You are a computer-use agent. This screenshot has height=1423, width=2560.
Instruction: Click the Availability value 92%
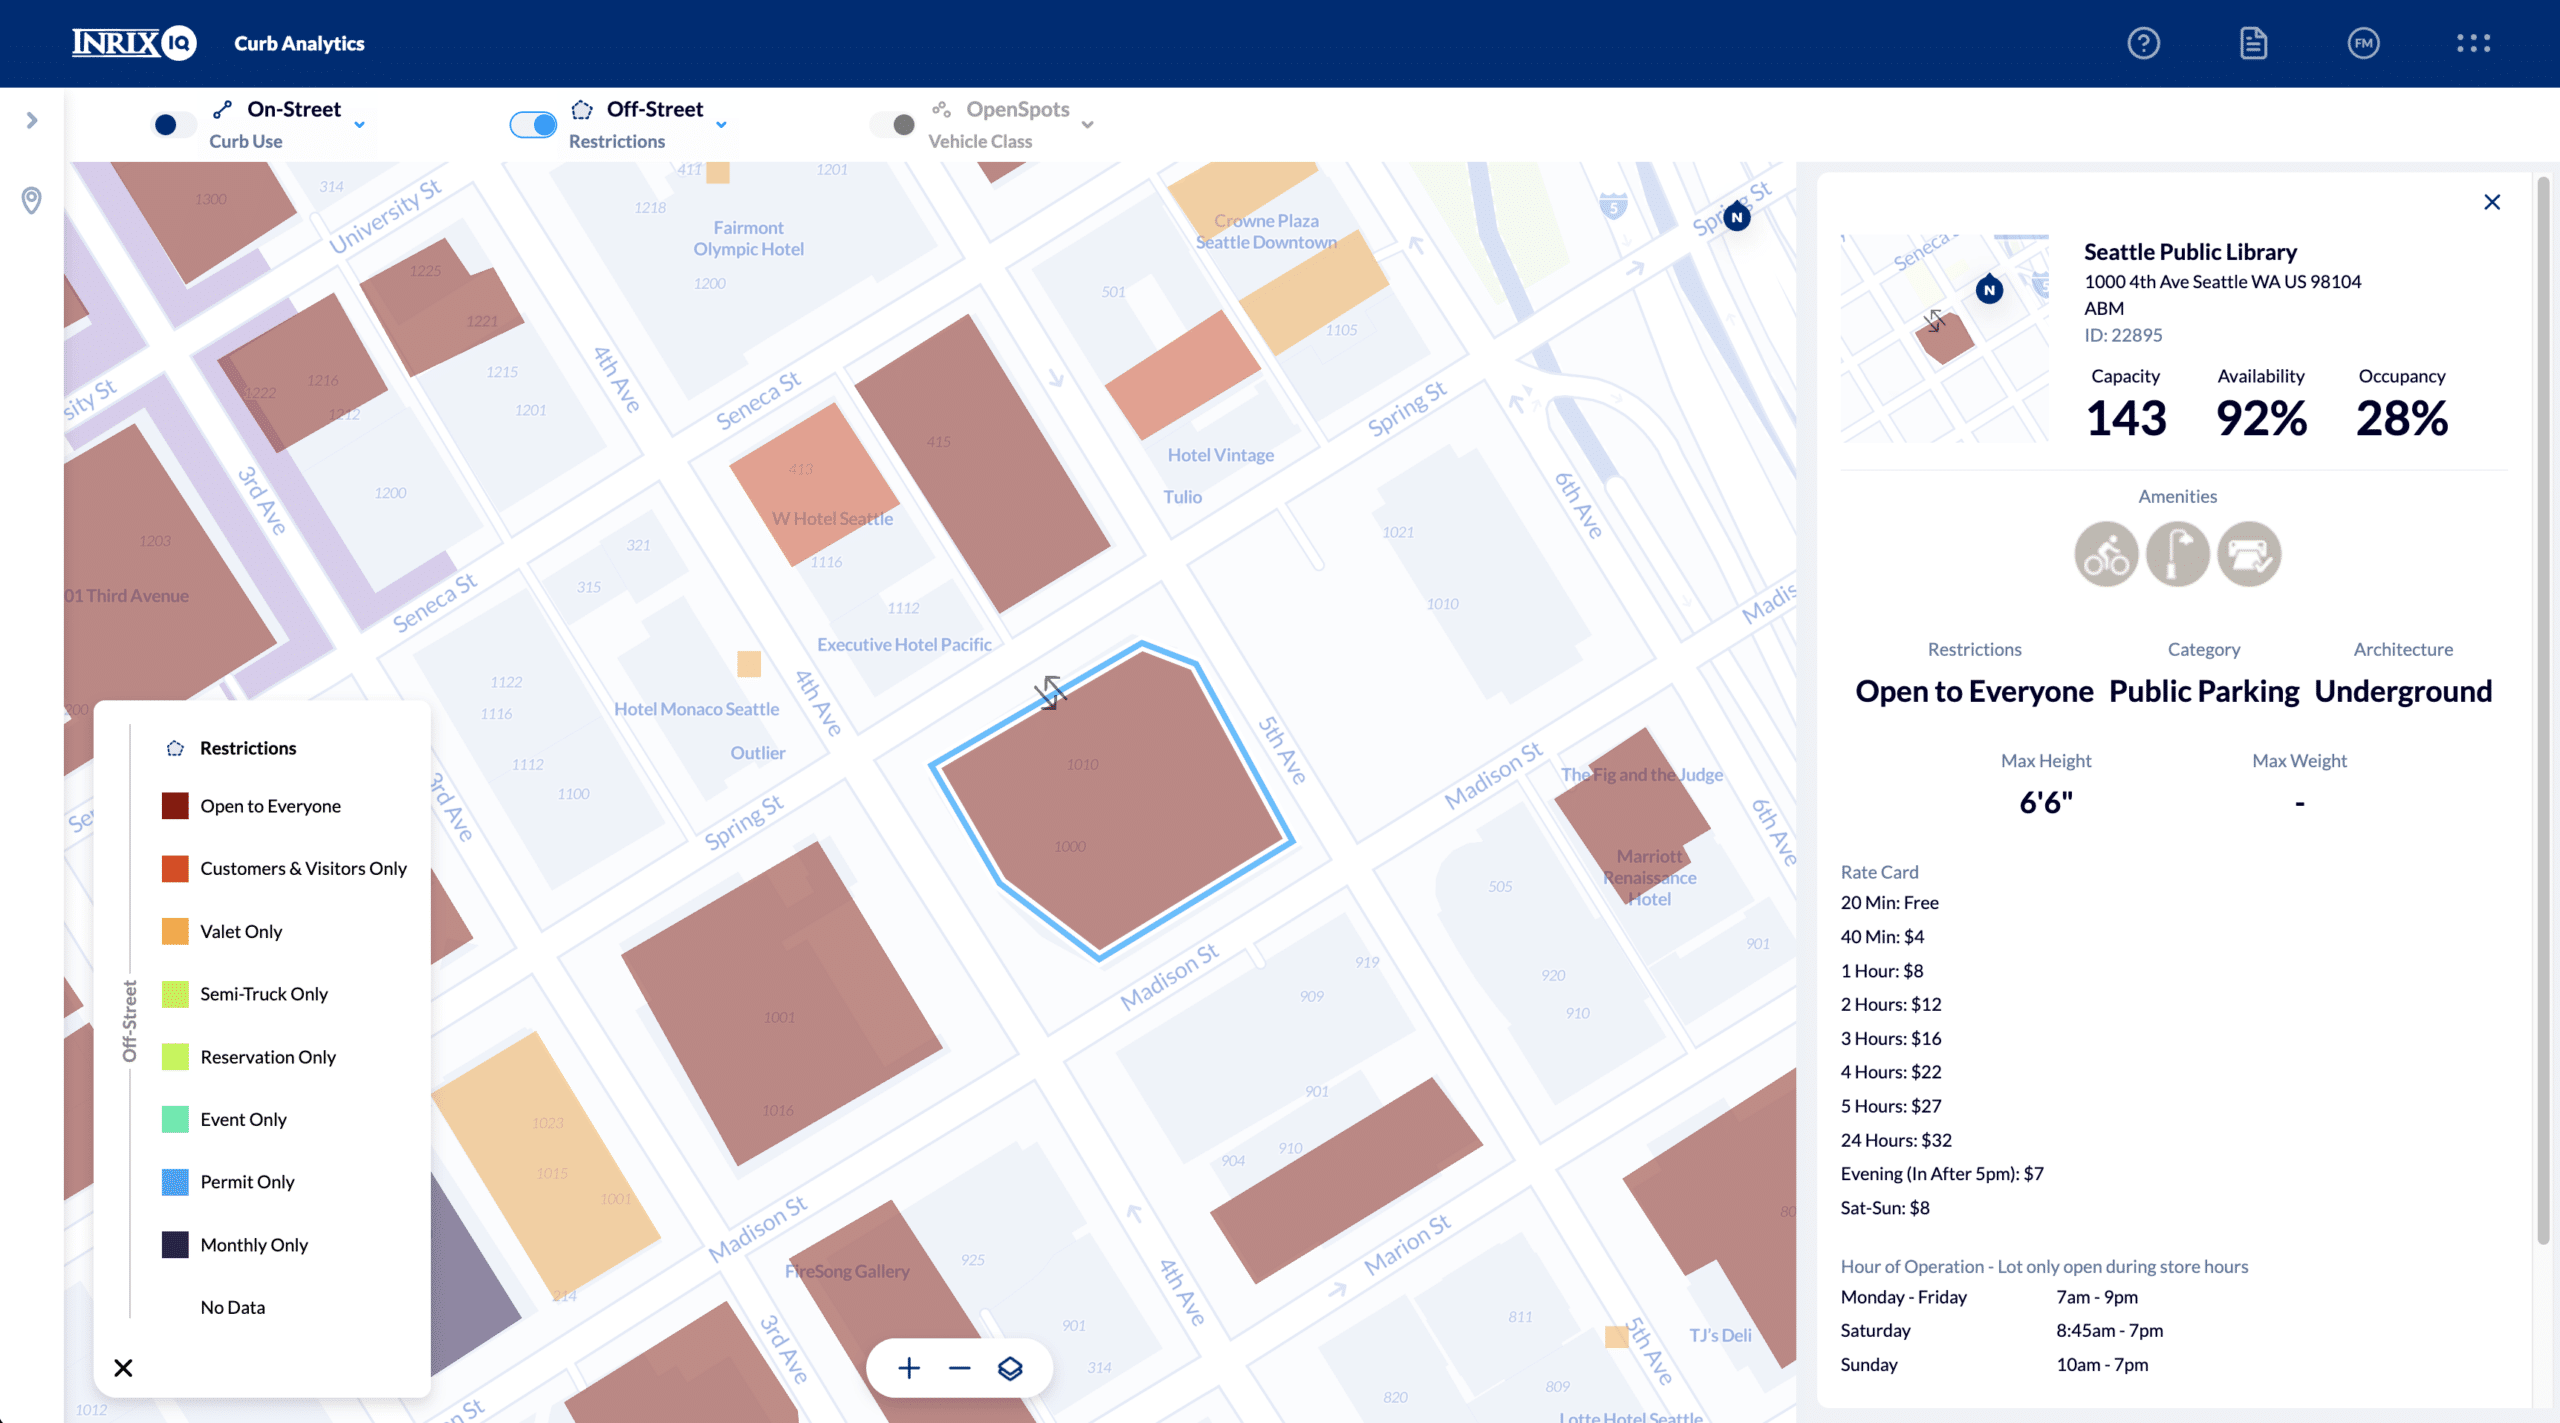click(x=2261, y=418)
